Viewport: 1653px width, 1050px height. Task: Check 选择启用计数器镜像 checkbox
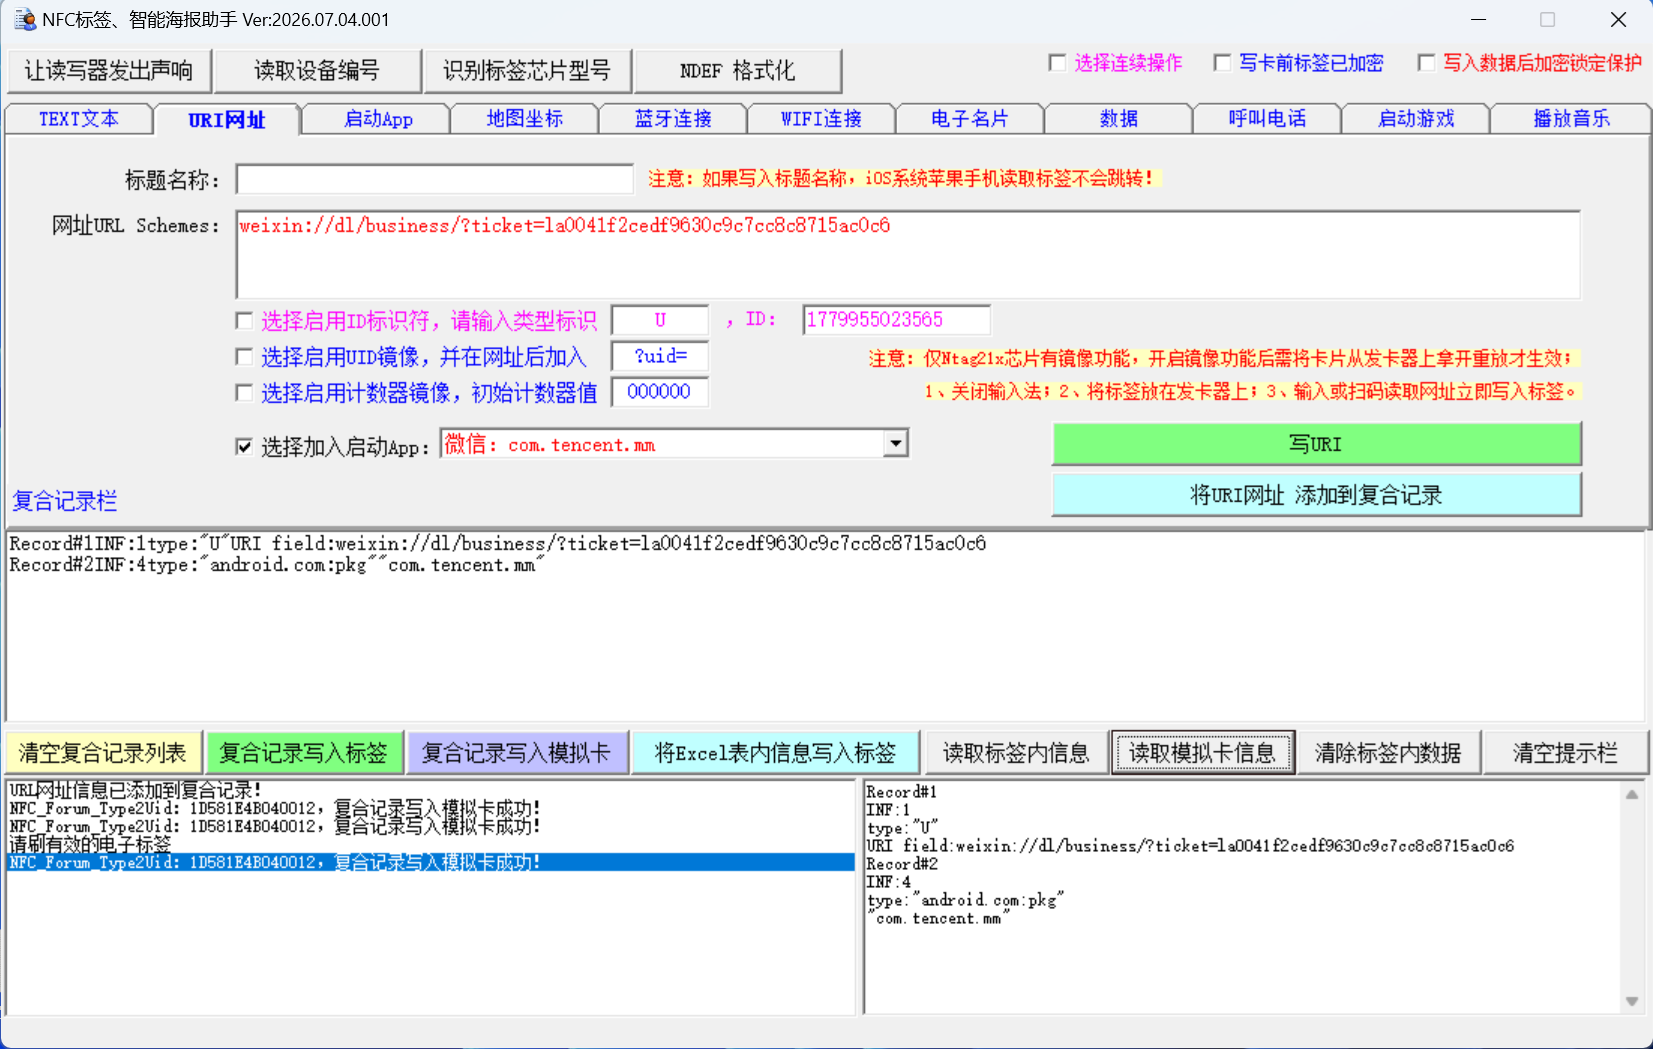click(x=244, y=393)
